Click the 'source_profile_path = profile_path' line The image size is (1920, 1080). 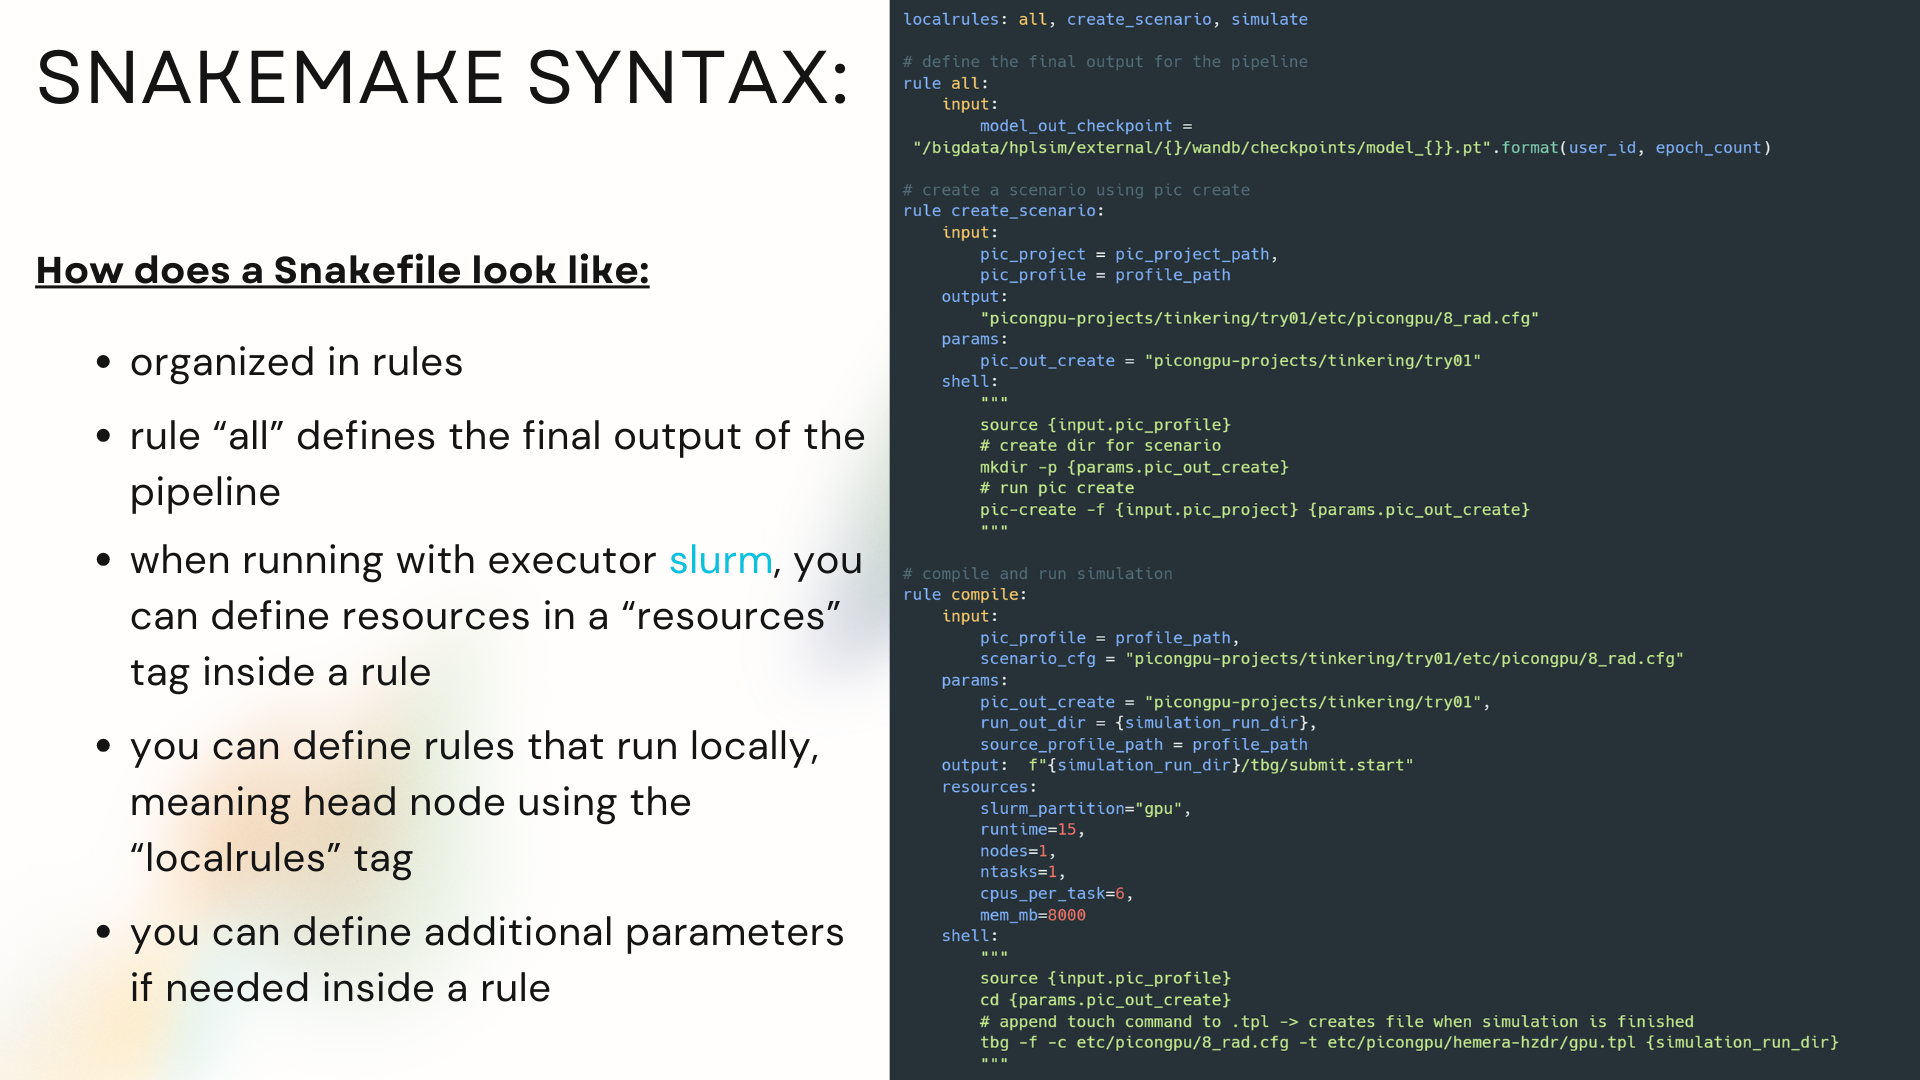pos(1144,745)
